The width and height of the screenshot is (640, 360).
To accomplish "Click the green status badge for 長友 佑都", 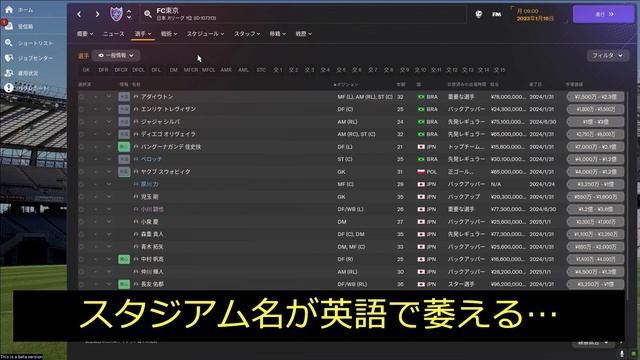I will click(x=124, y=284).
